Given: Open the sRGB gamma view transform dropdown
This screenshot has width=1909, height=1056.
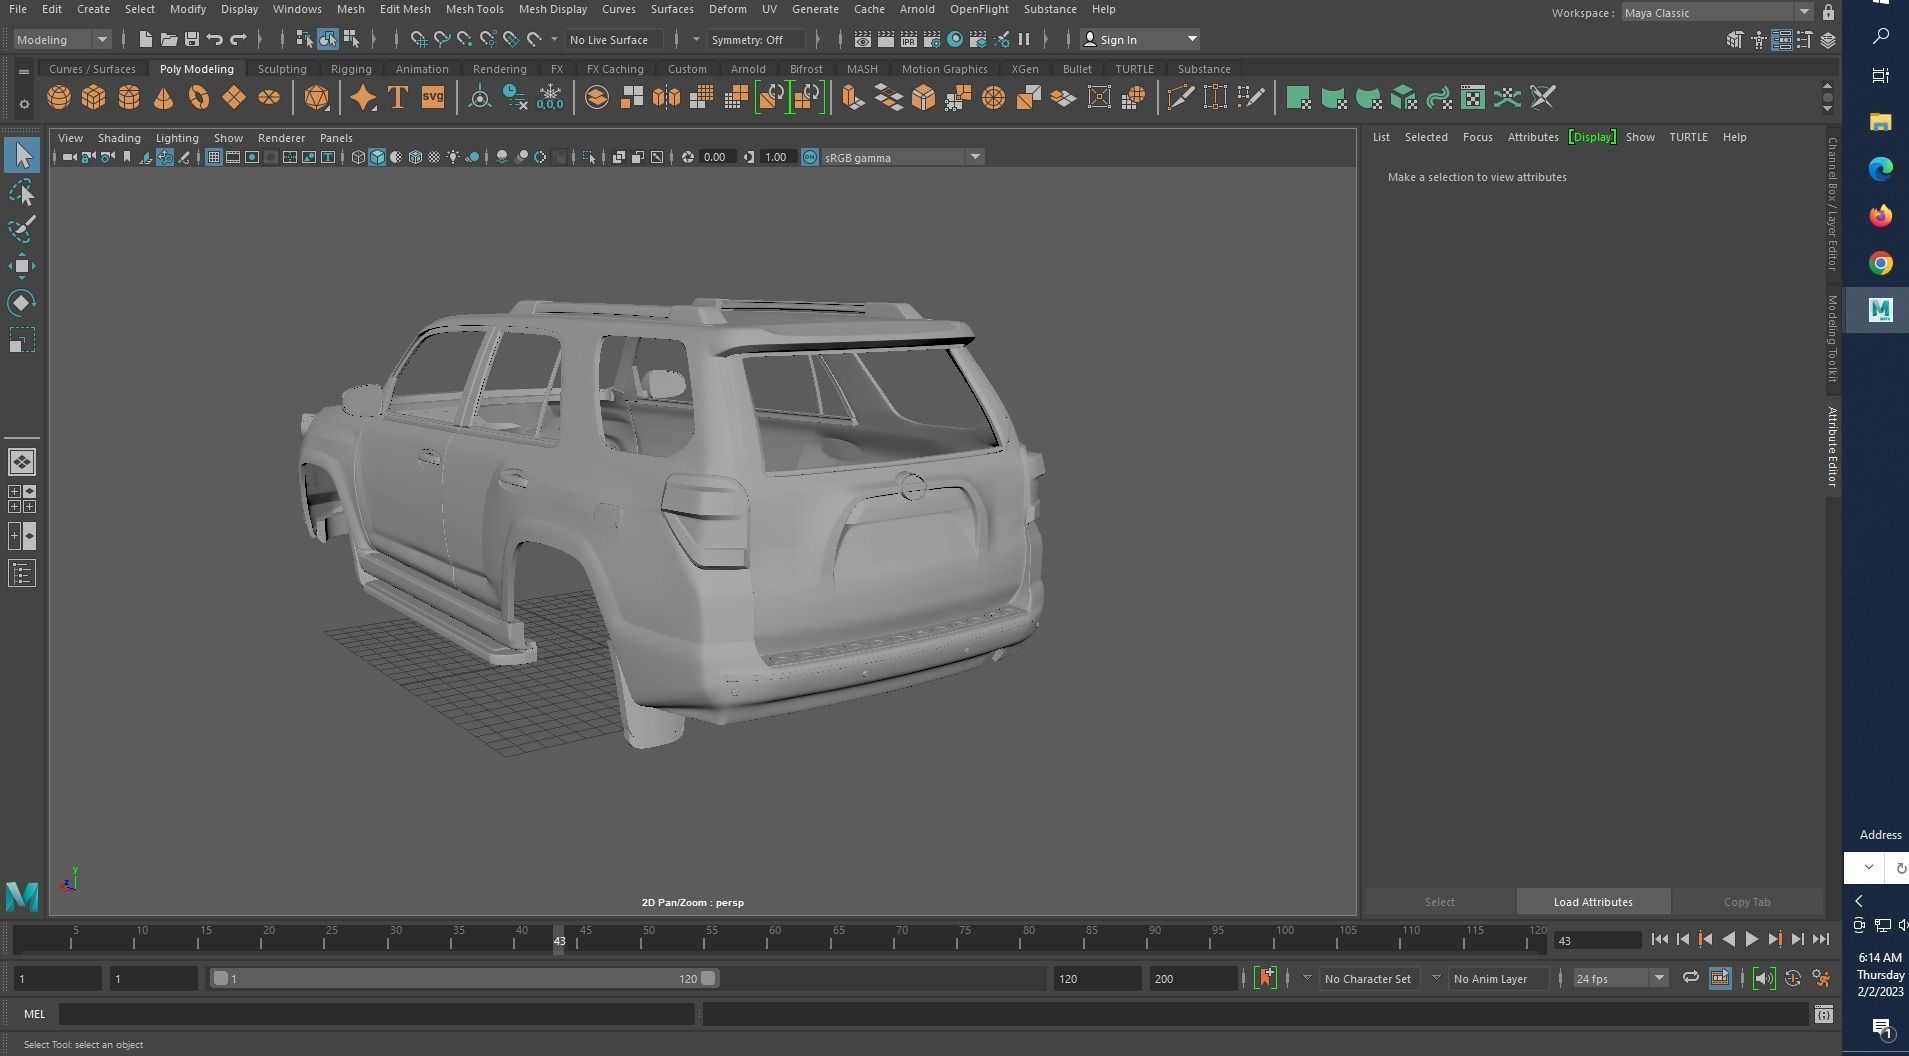Looking at the screenshot, I should click(x=903, y=157).
